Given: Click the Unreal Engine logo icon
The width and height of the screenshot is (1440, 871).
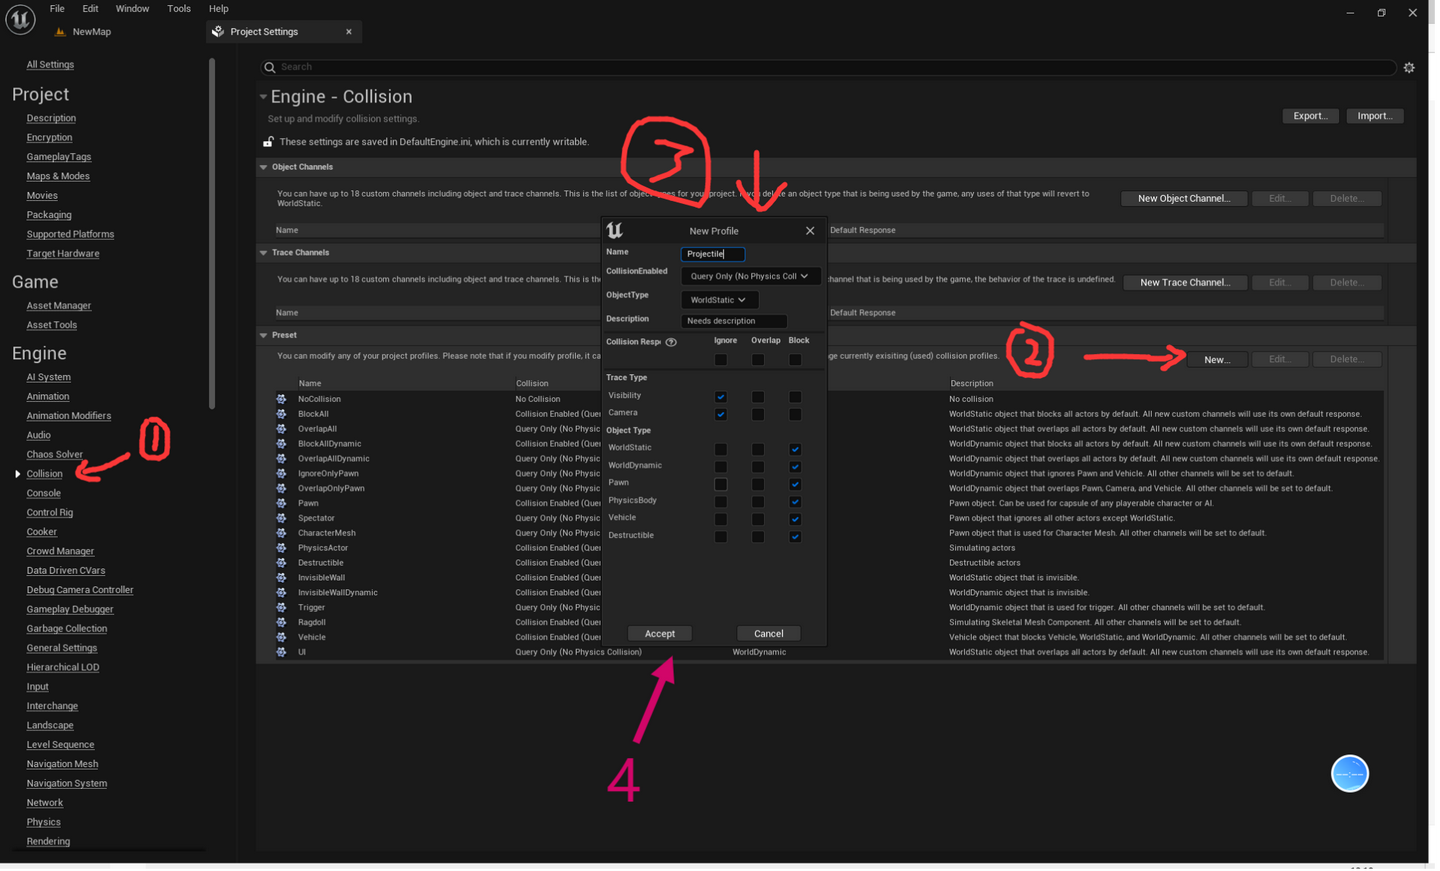Looking at the screenshot, I should (20, 19).
